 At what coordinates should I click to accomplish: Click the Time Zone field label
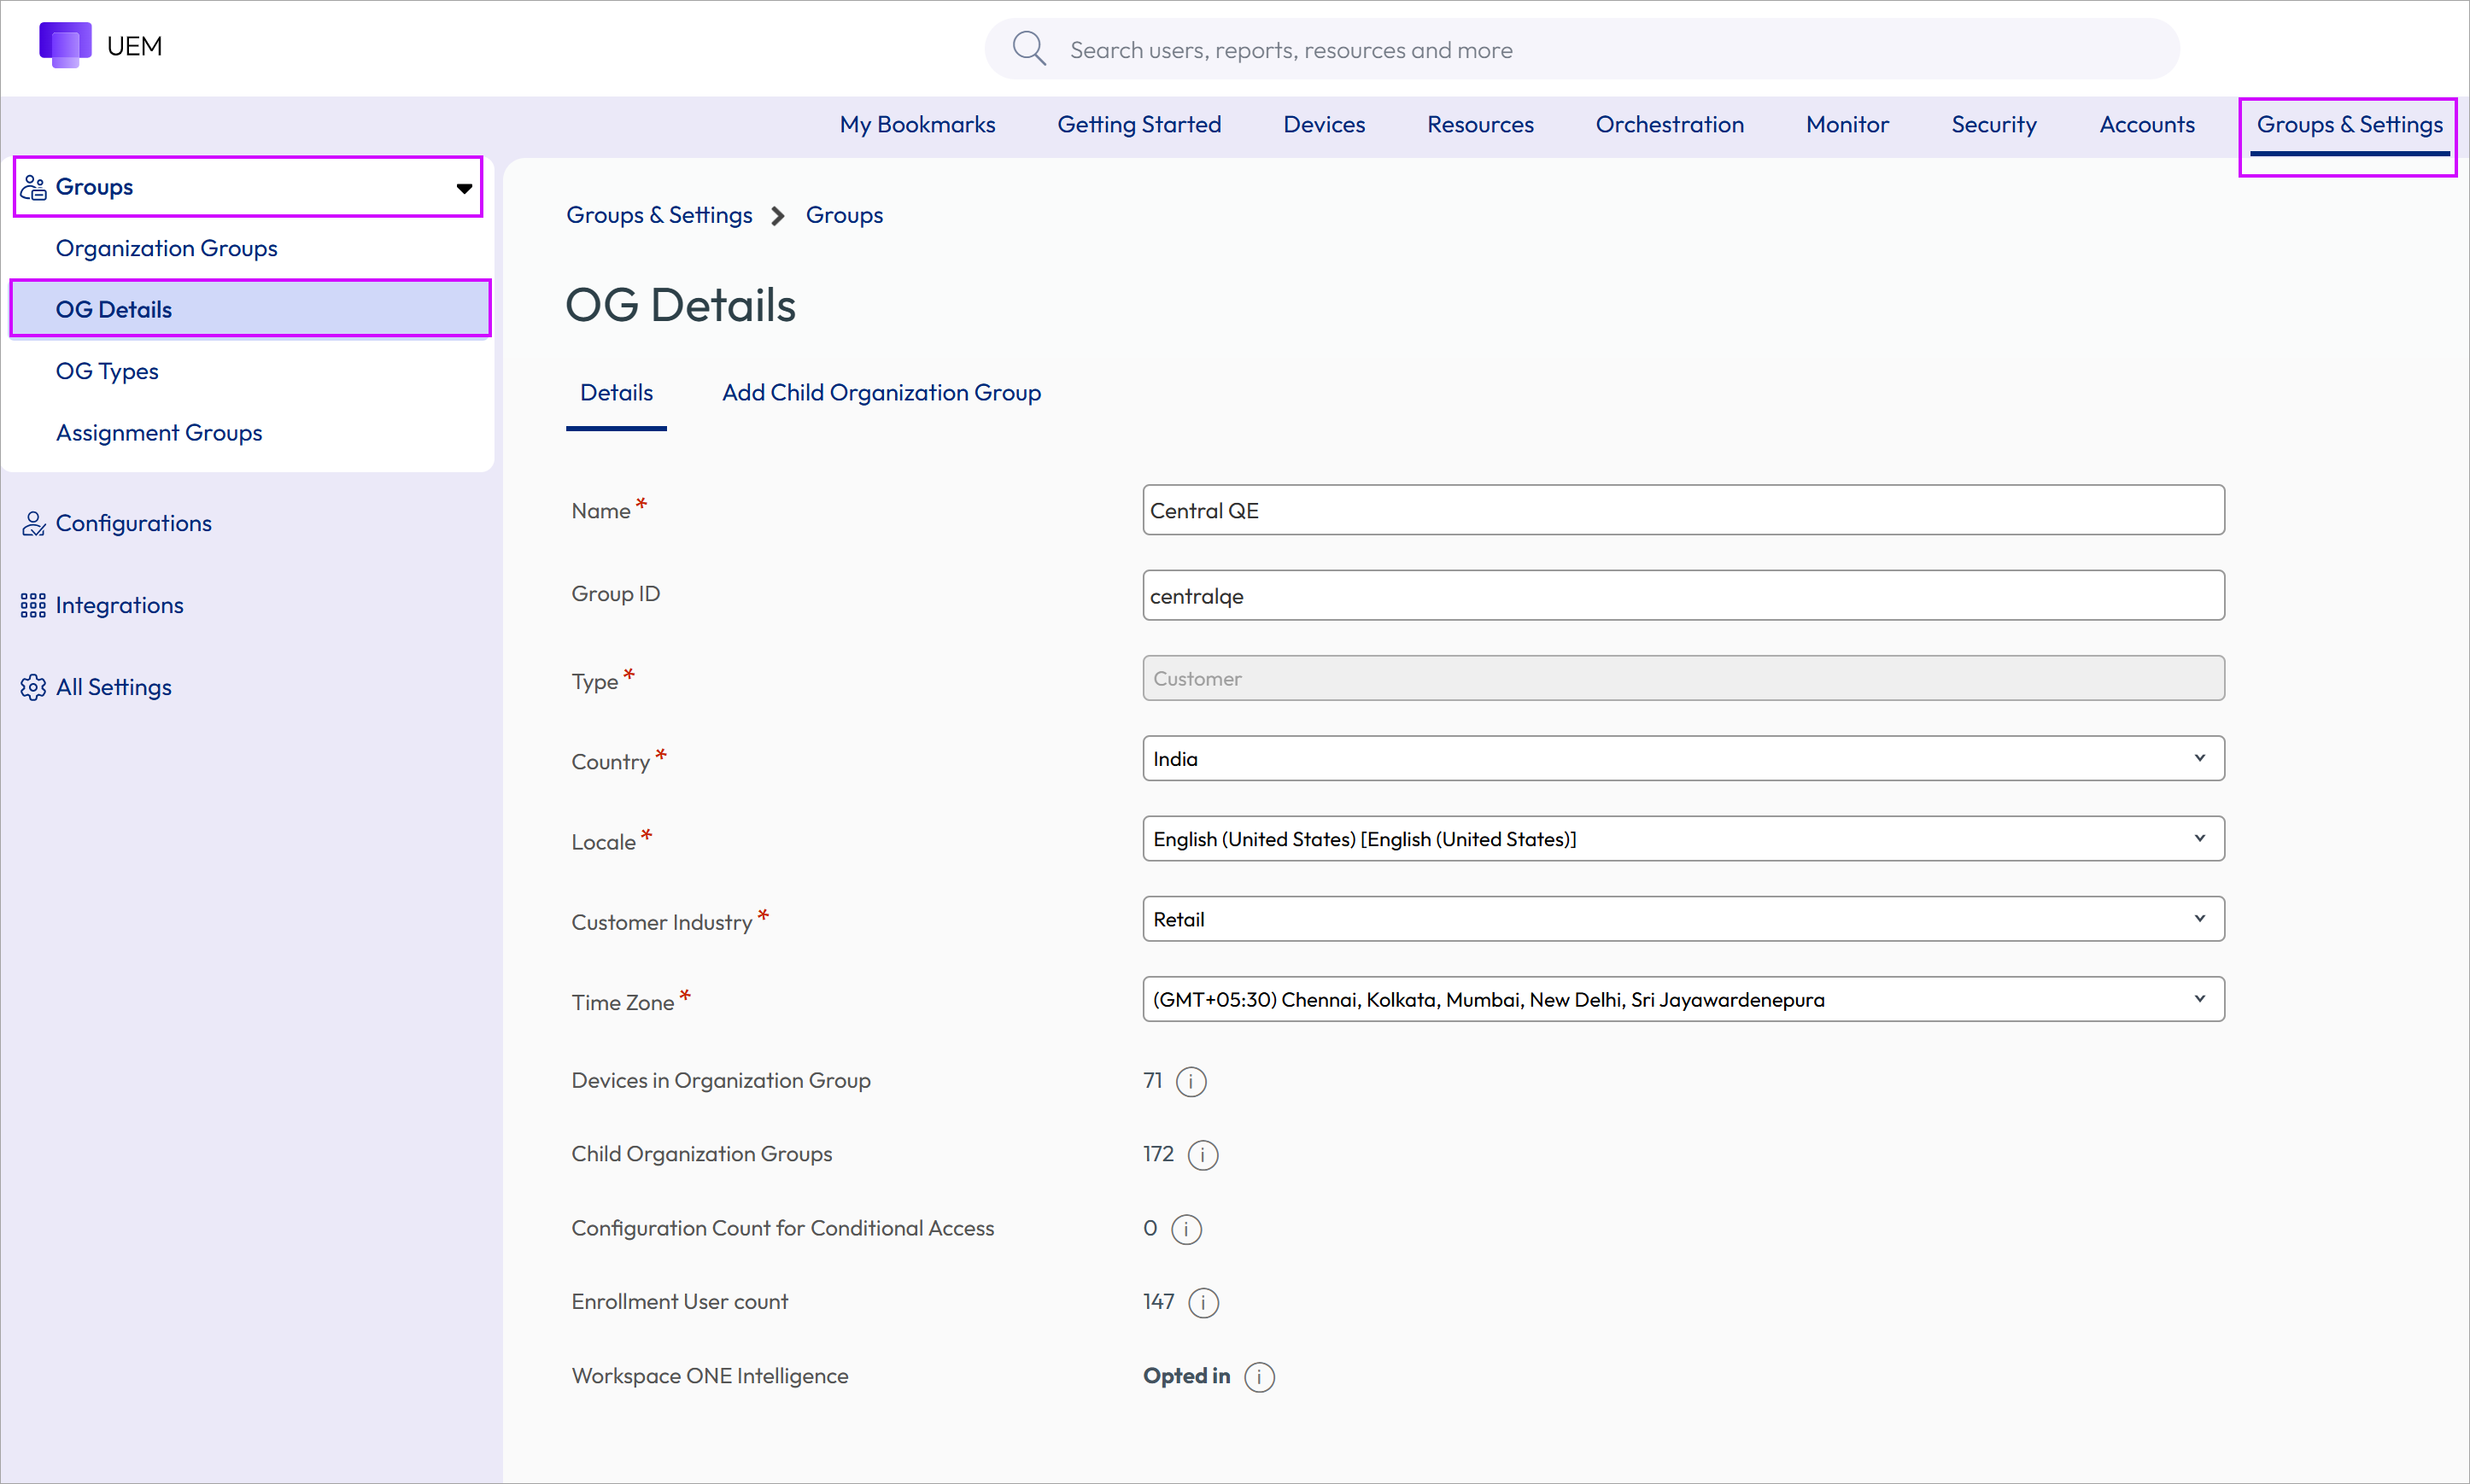click(x=622, y=1002)
